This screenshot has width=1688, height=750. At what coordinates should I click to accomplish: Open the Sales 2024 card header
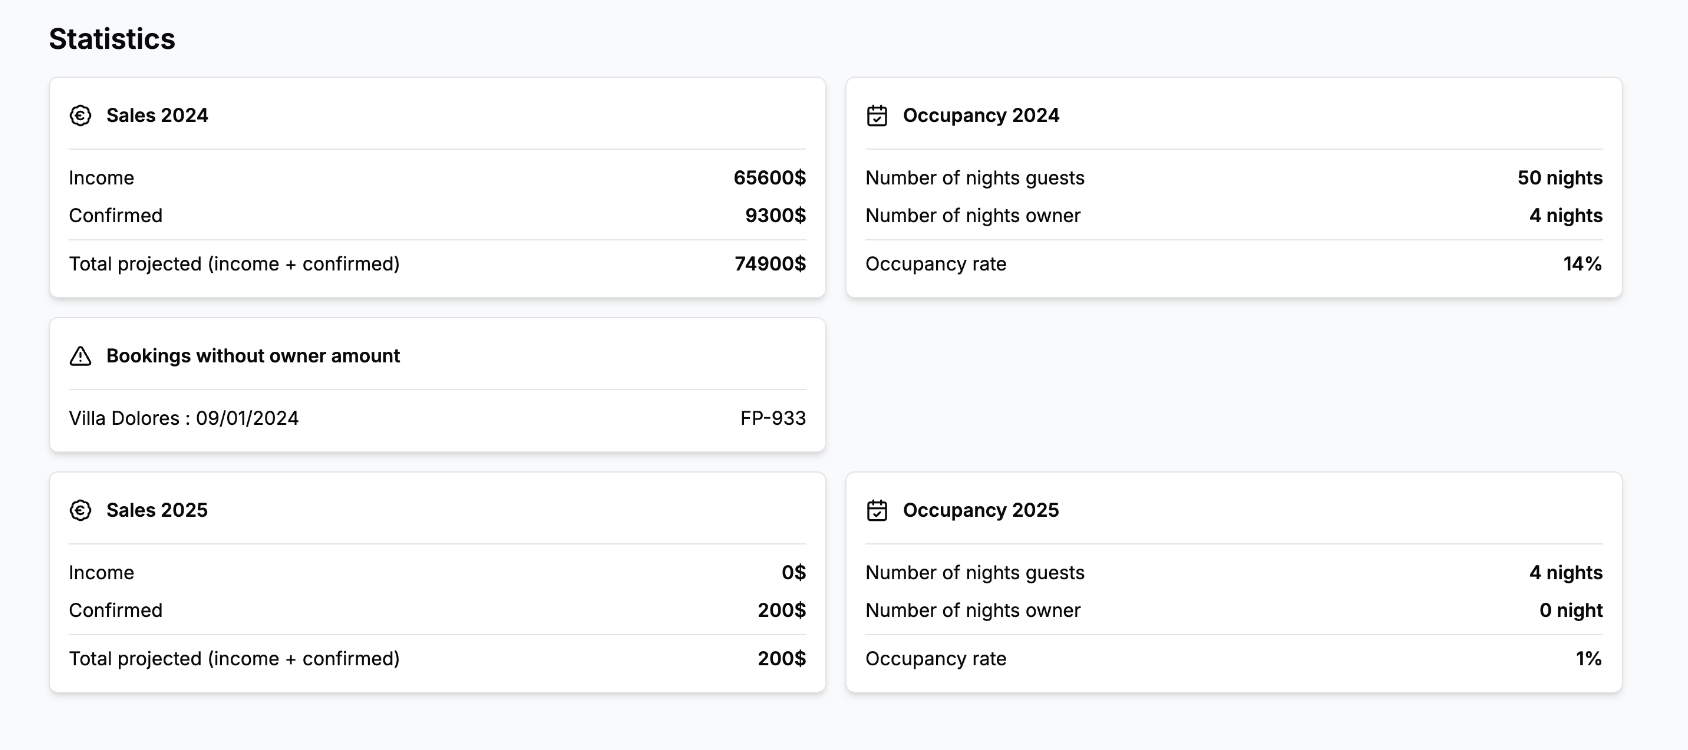(x=158, y=115)
